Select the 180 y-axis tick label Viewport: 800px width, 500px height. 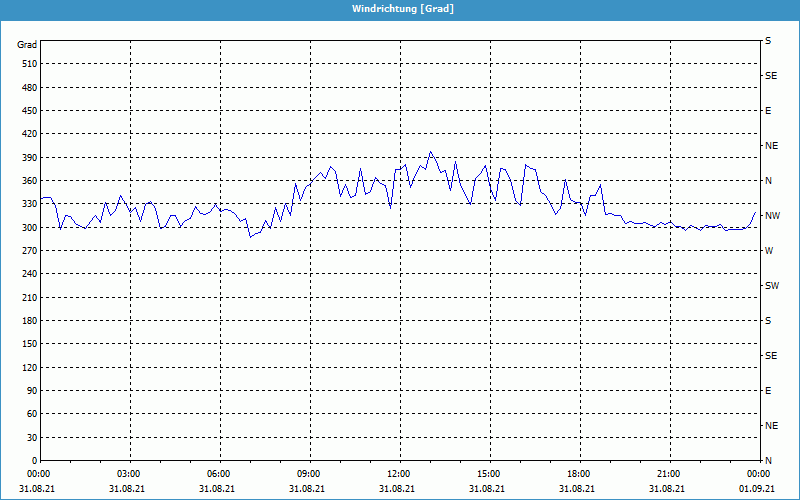point(28,321)
